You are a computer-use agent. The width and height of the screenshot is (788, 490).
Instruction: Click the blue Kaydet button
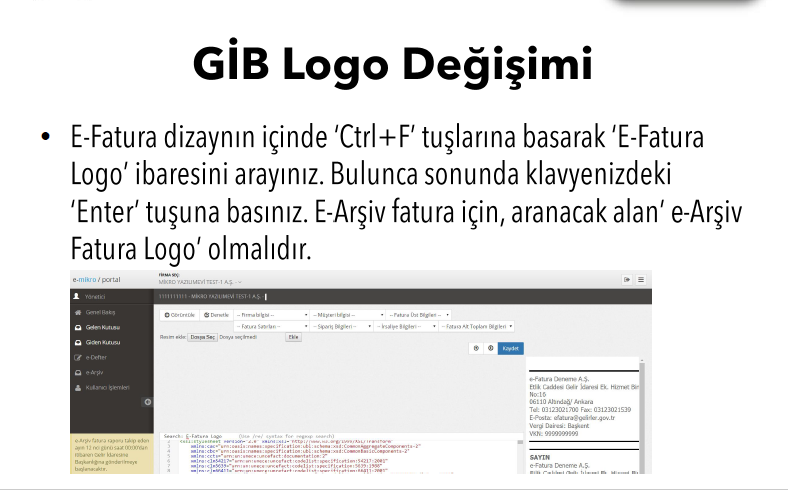click(510, 348)
